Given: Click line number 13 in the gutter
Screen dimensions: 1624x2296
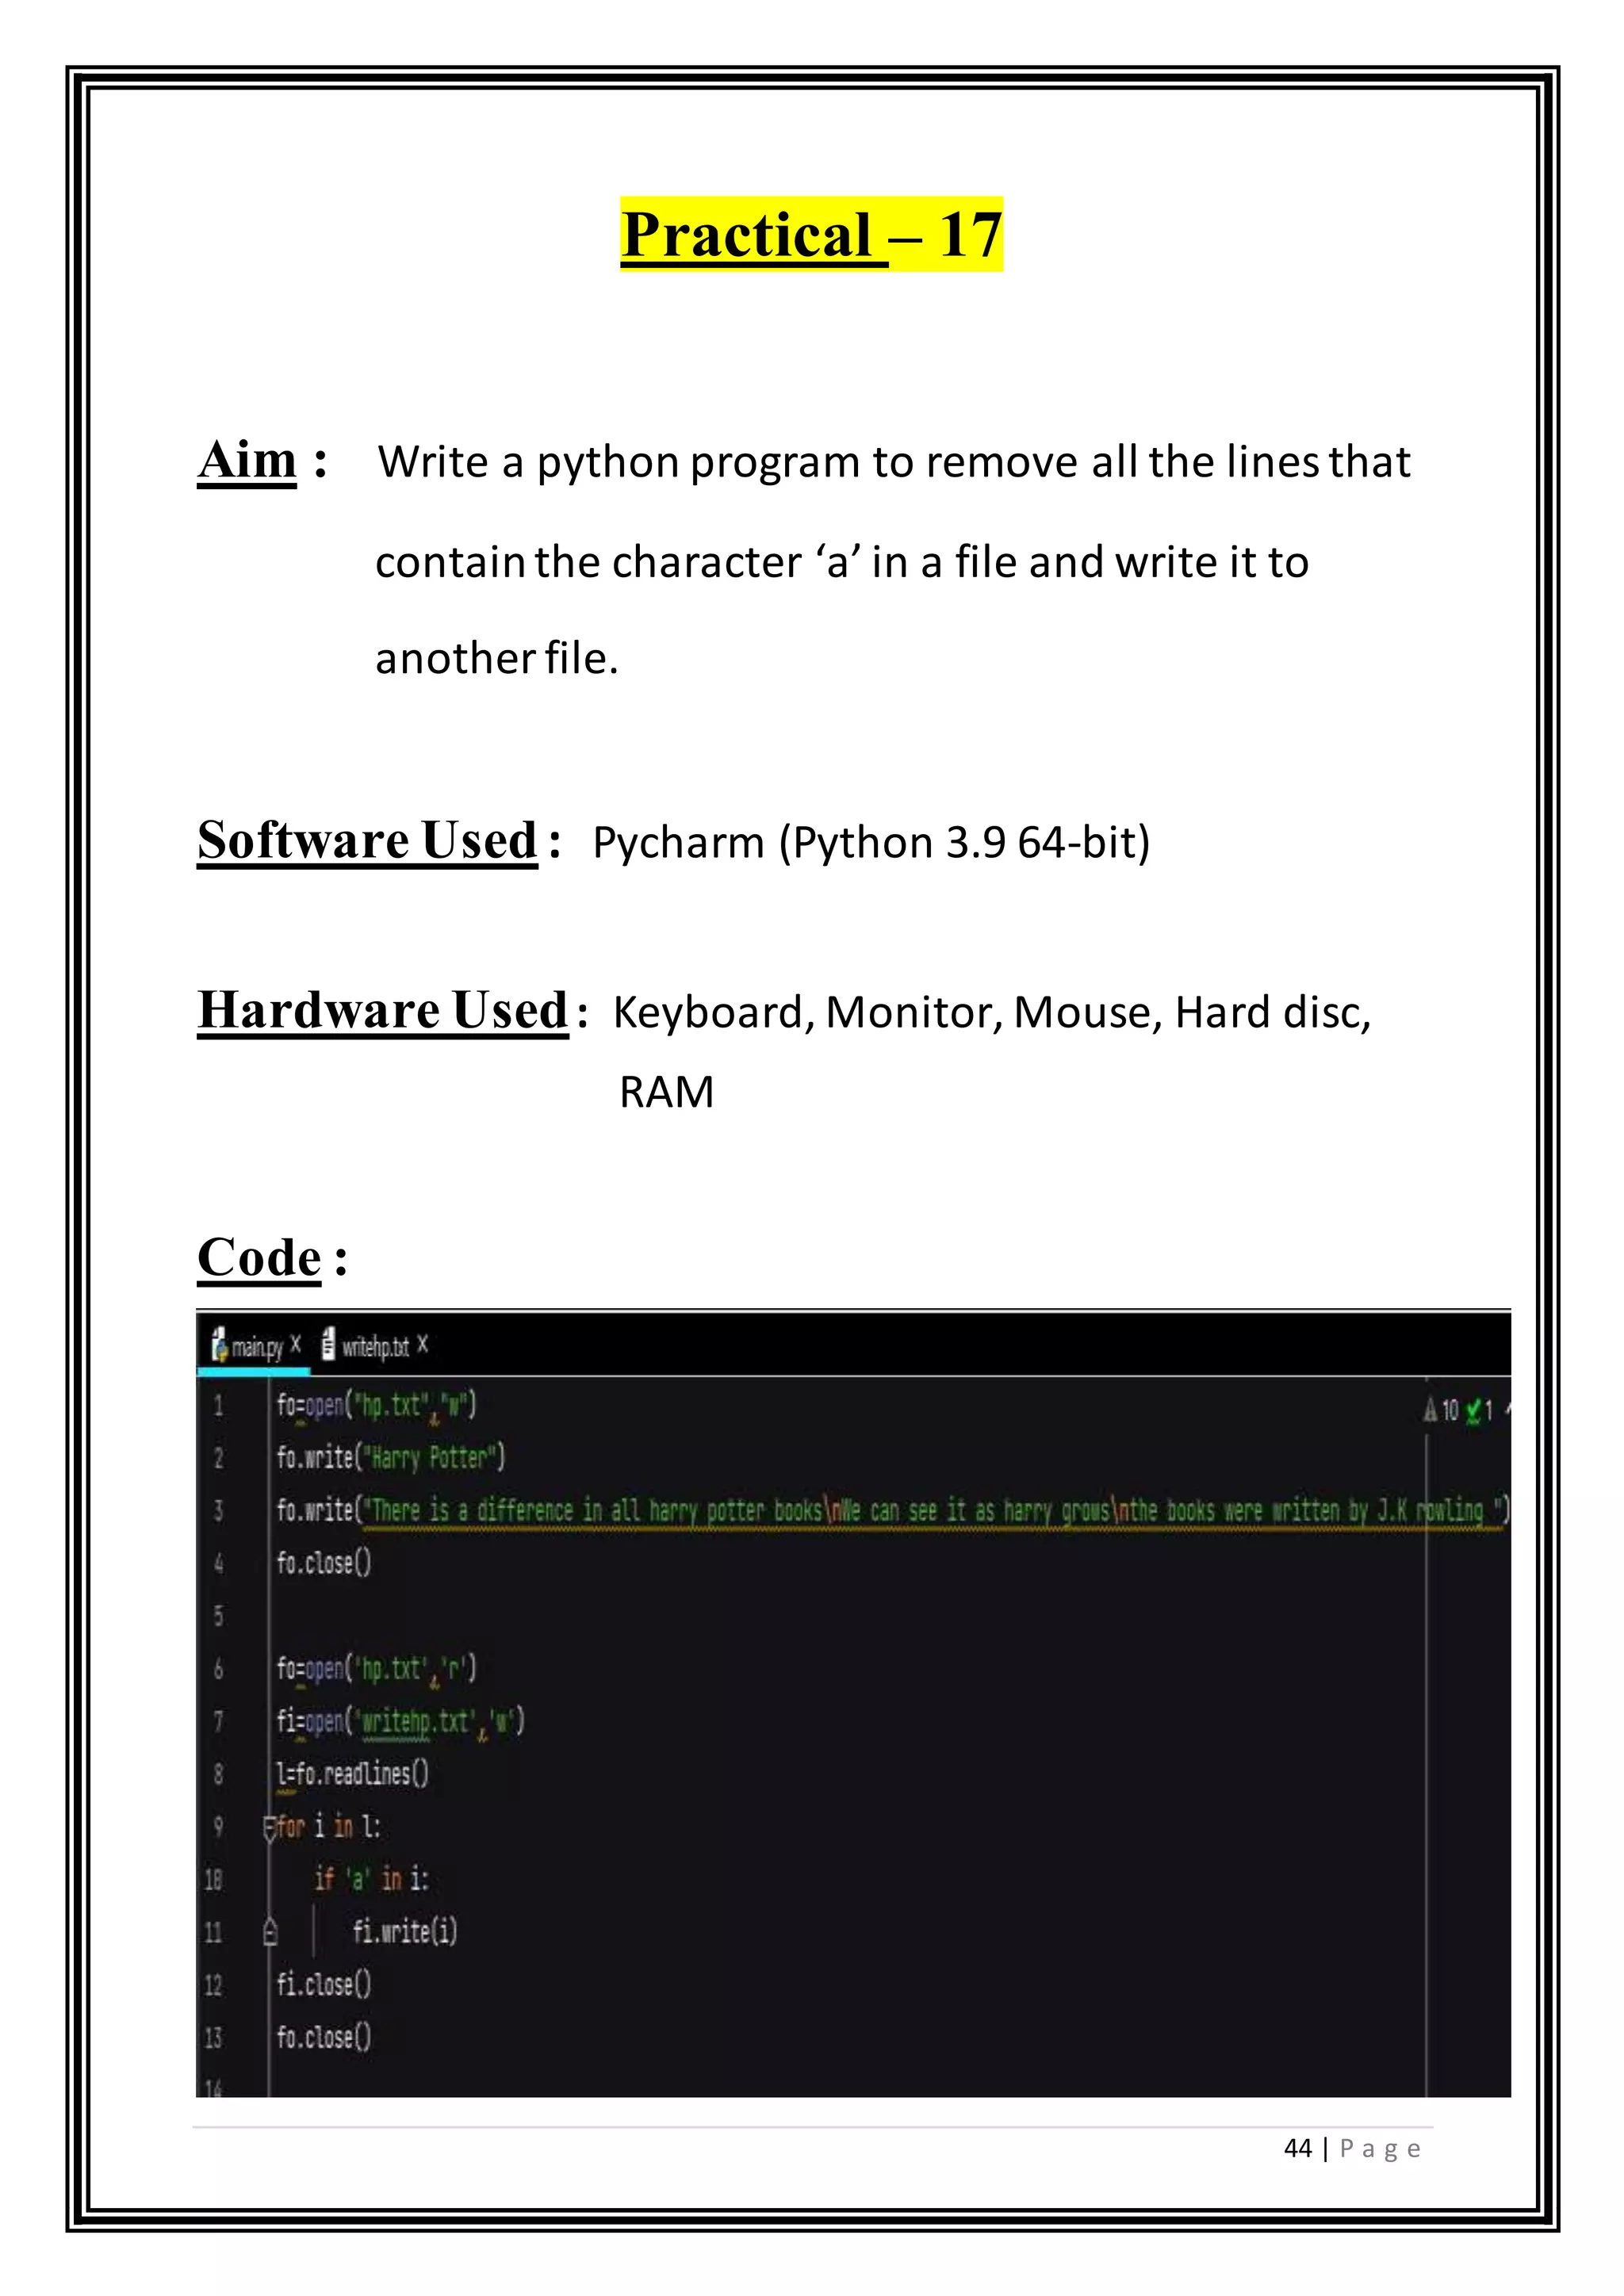Looking at the screenshot, I should pos(213,2038).
